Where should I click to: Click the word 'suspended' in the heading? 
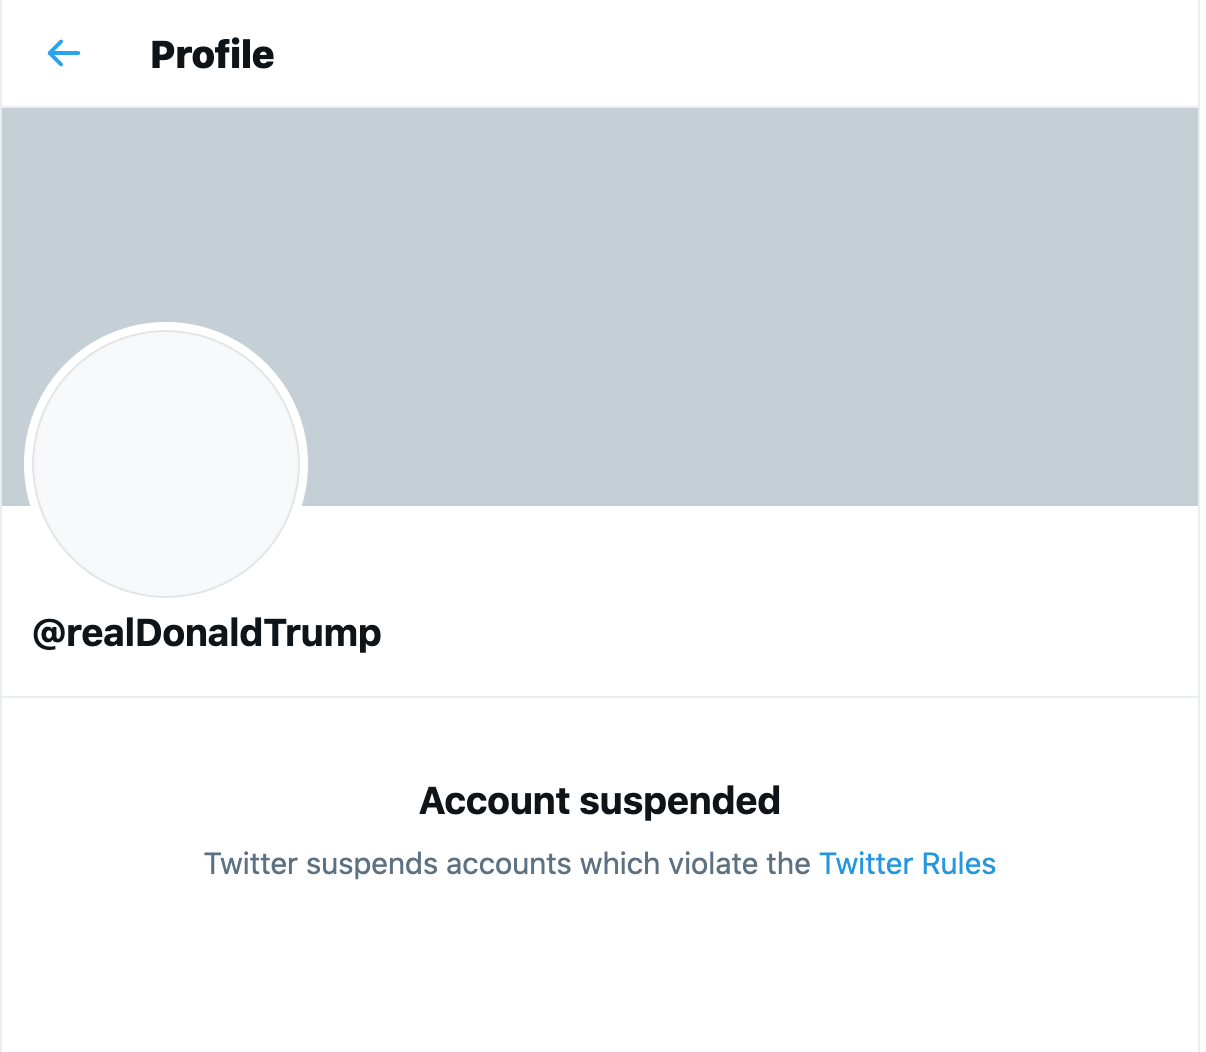680,801
